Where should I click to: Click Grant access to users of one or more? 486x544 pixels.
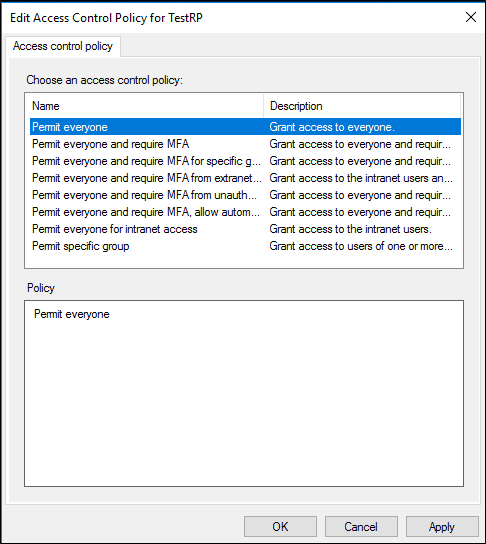tap(361, 246)
